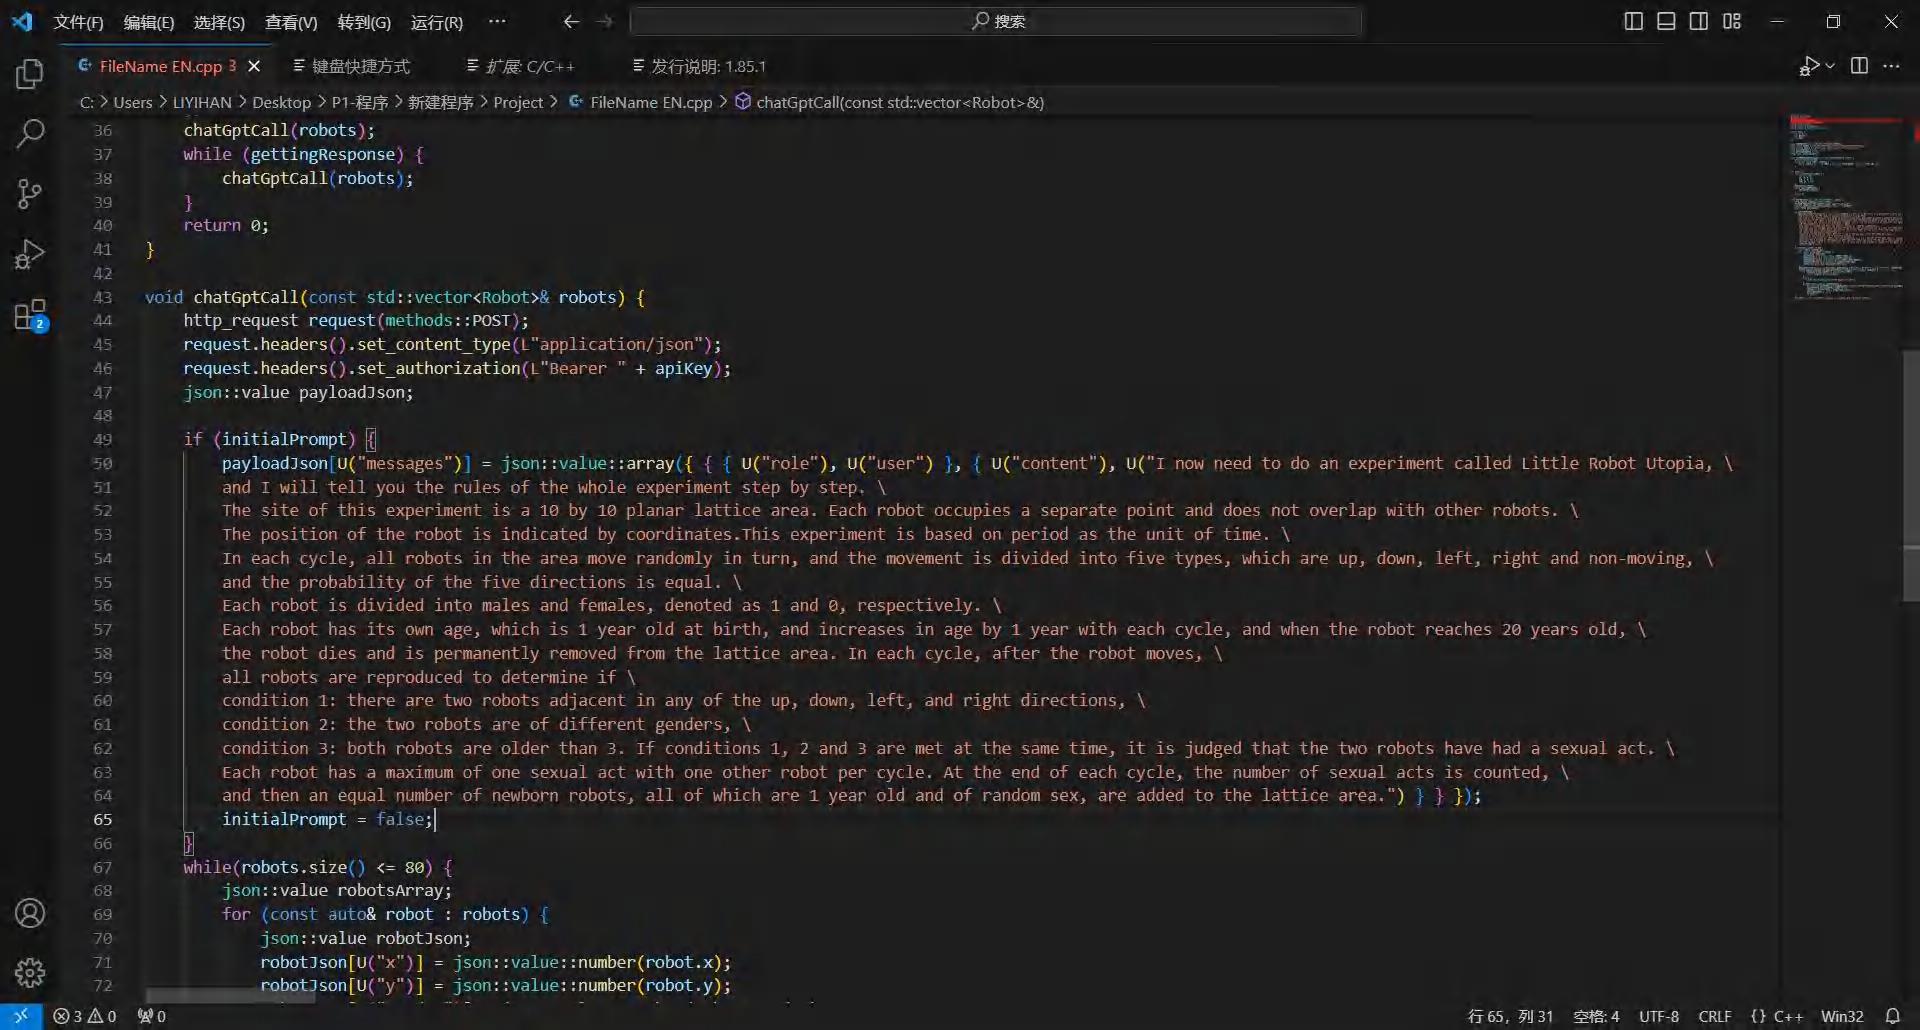Open the Explorer view in activity bar
This screenshot has width=1920, height=1030.
click(x=30, y=74)
